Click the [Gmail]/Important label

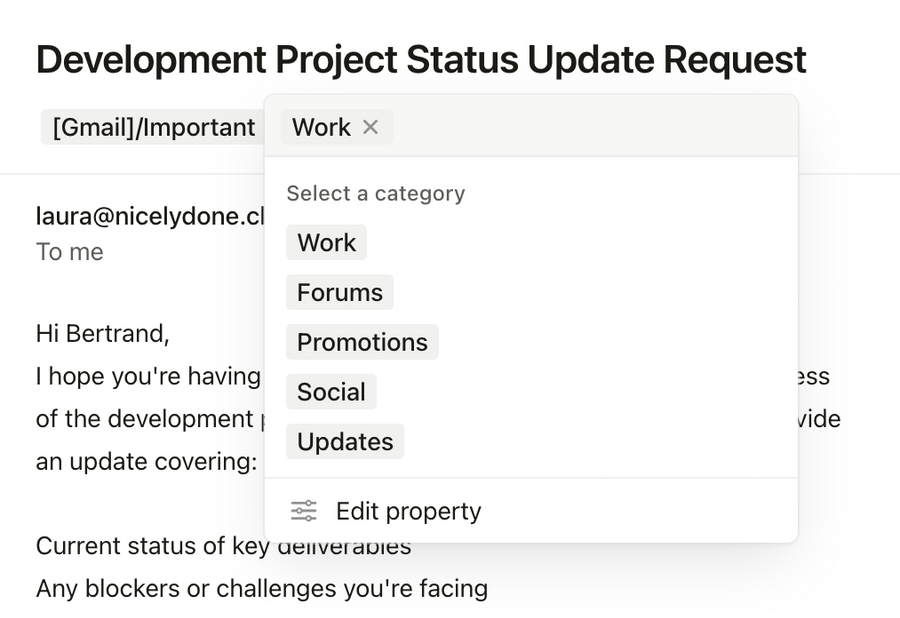point(150,127)
